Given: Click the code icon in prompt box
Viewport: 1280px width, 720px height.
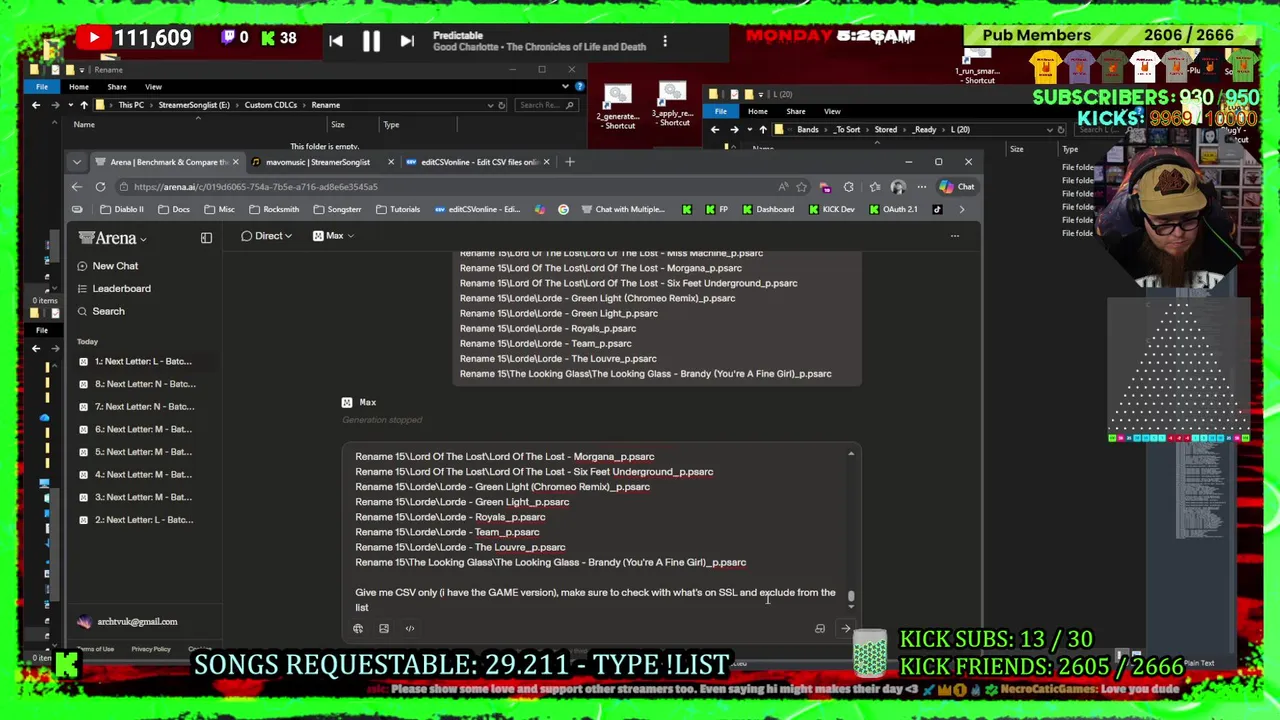Looking at the screenshot, I should point(410,629).
